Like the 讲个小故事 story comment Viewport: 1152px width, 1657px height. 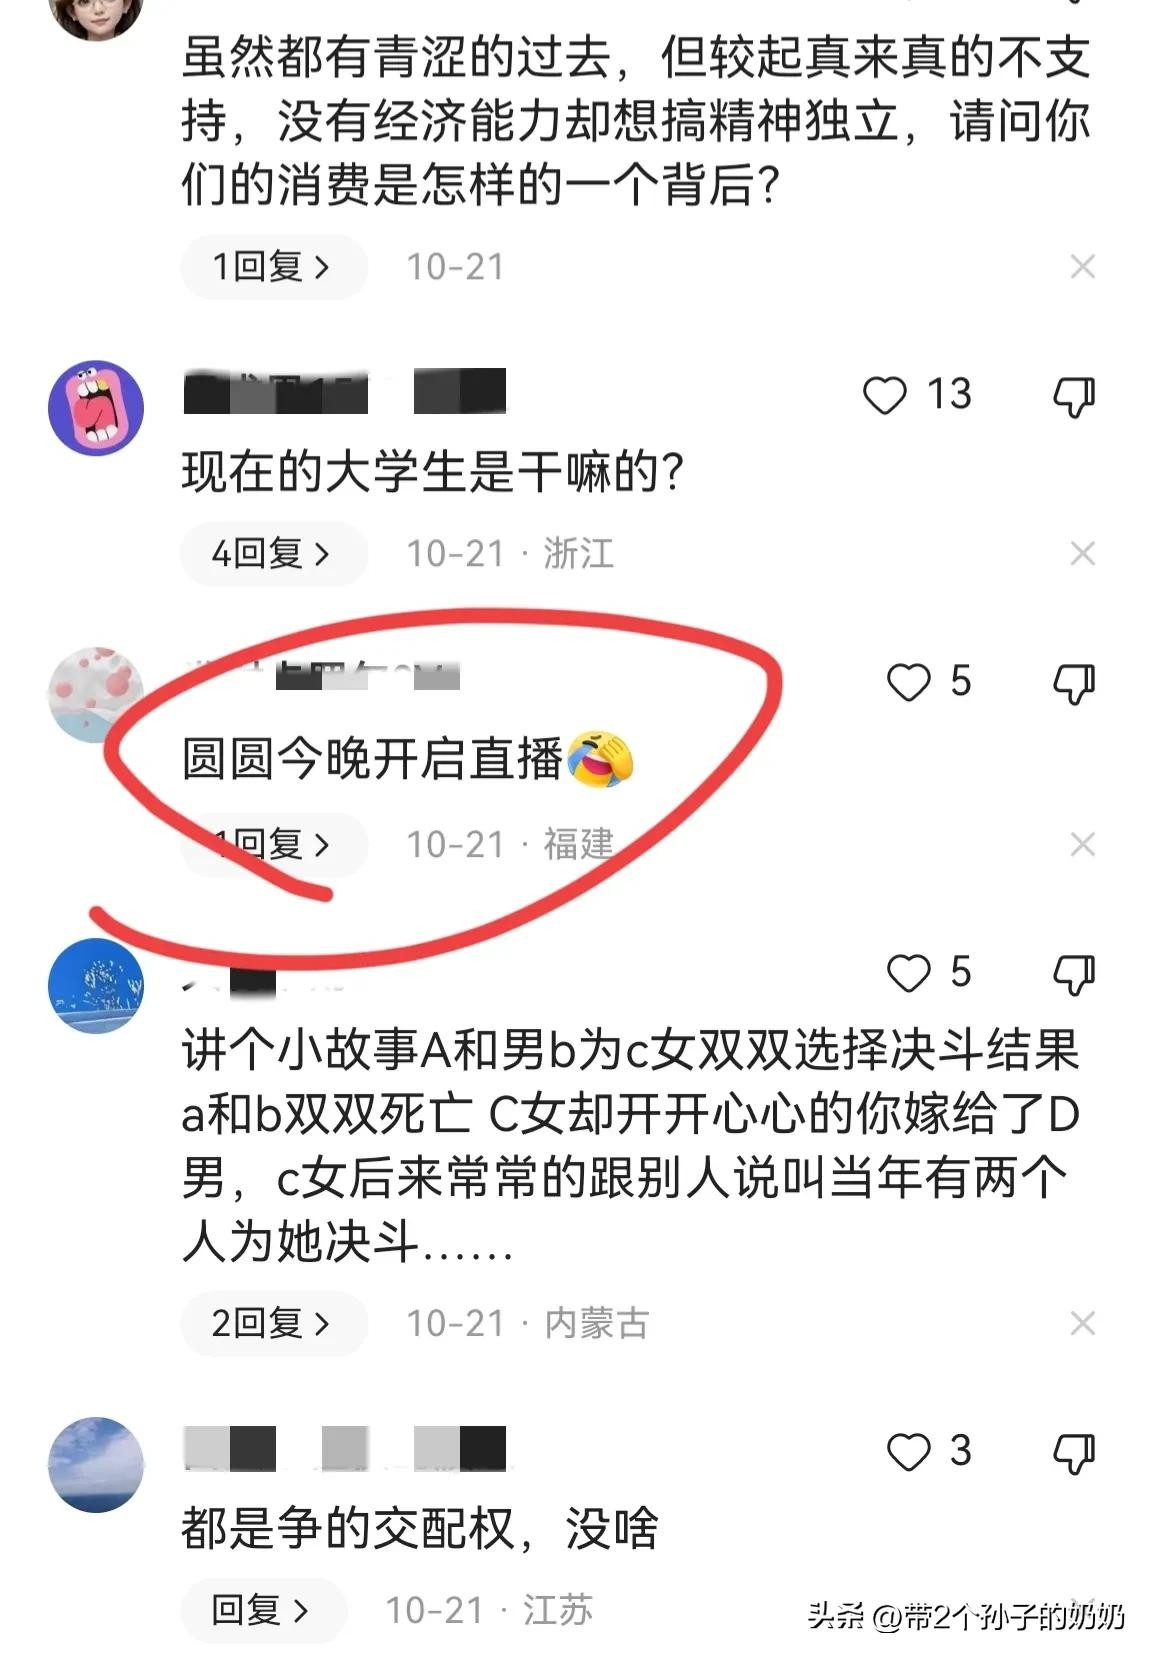[909, 973]
